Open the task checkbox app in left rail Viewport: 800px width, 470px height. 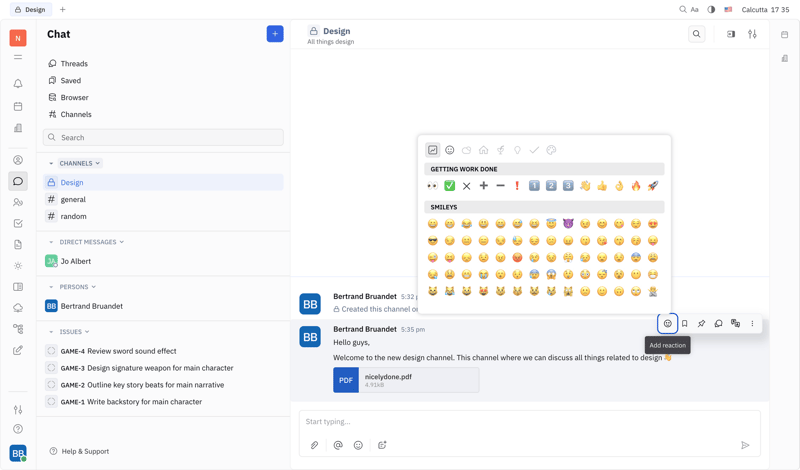(x=18, y=224)
